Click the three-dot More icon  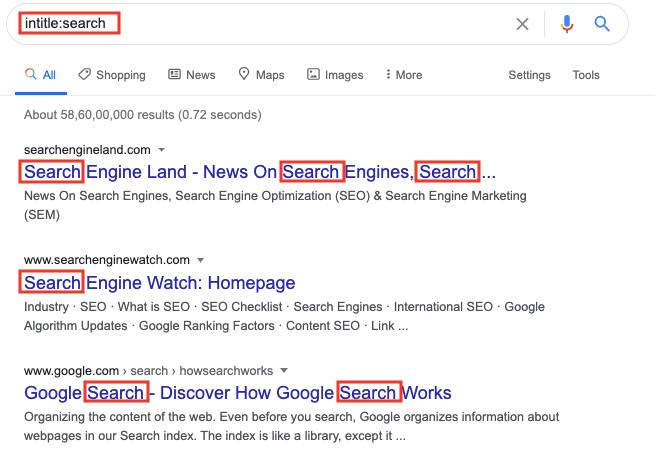(387, 74)
